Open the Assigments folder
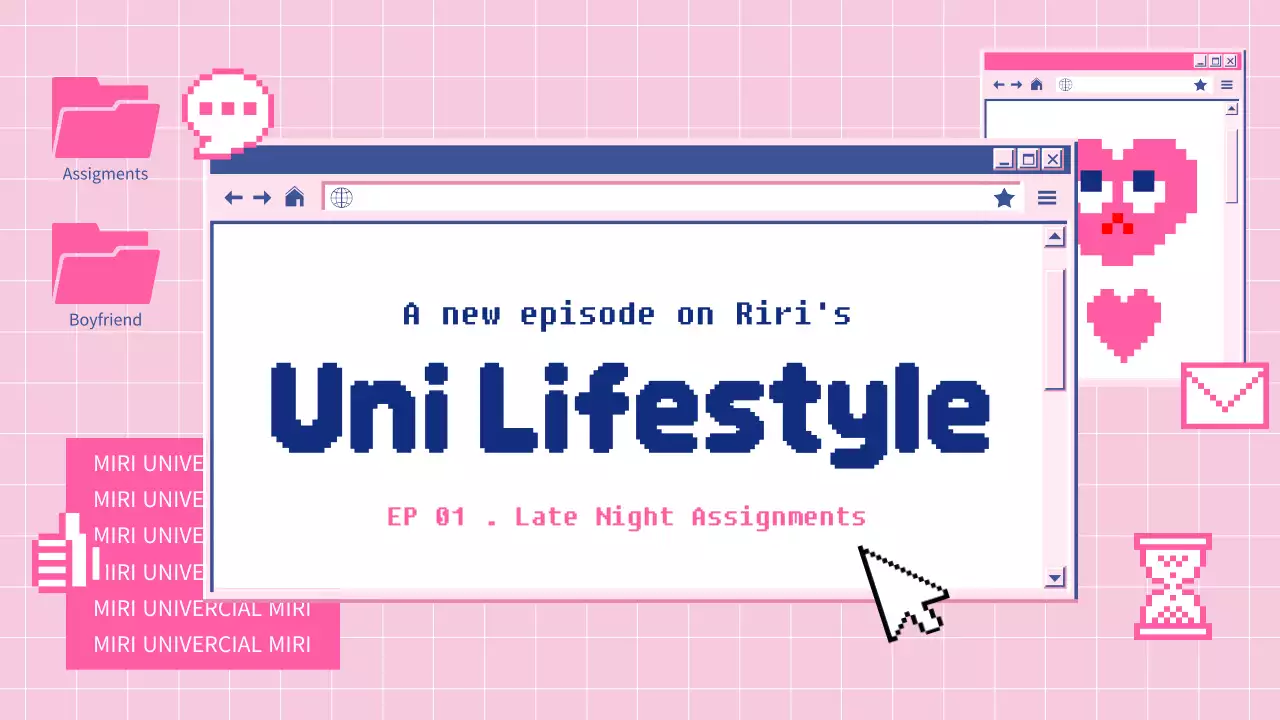1280x720 pixels. [105, 120]
